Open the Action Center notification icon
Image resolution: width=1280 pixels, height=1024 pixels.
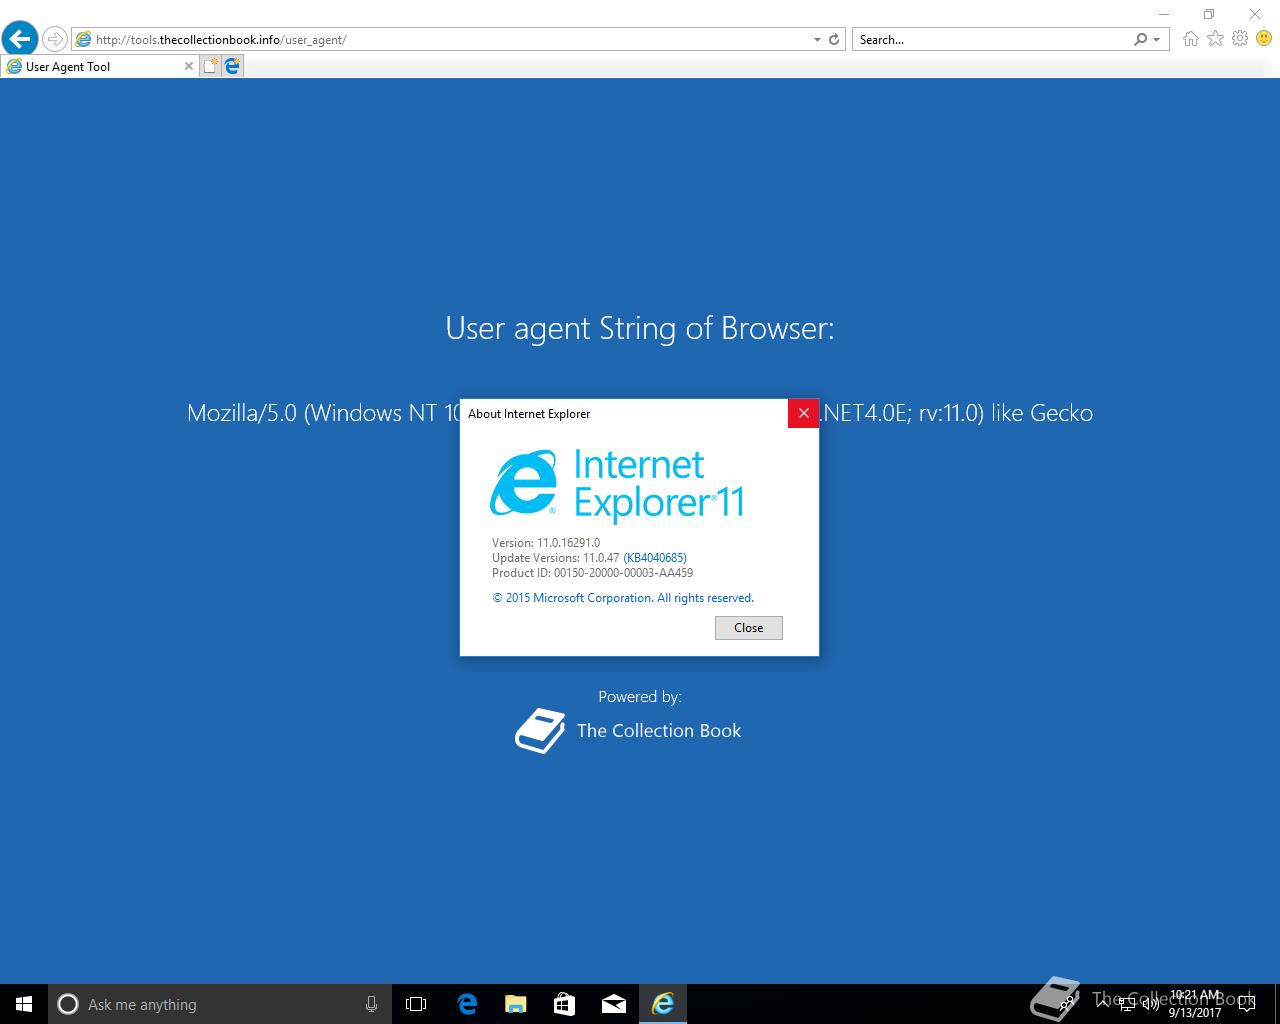[1246, 1004]
